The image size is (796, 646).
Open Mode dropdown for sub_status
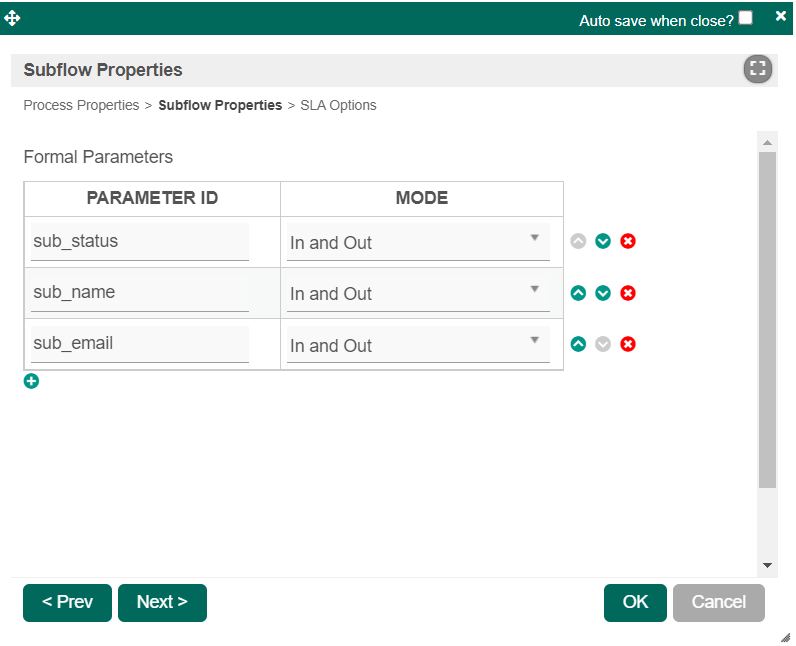[418, 242]
